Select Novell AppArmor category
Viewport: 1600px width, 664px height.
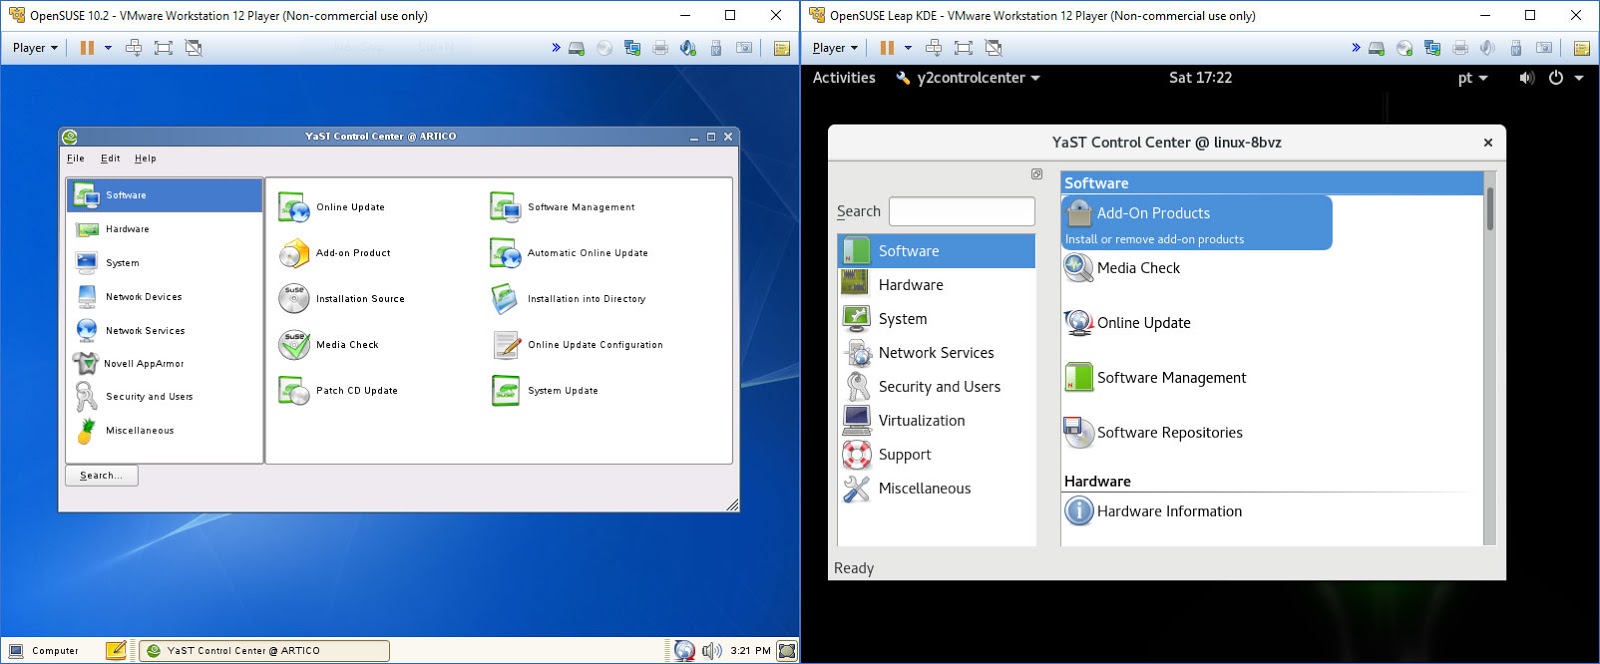165,364
